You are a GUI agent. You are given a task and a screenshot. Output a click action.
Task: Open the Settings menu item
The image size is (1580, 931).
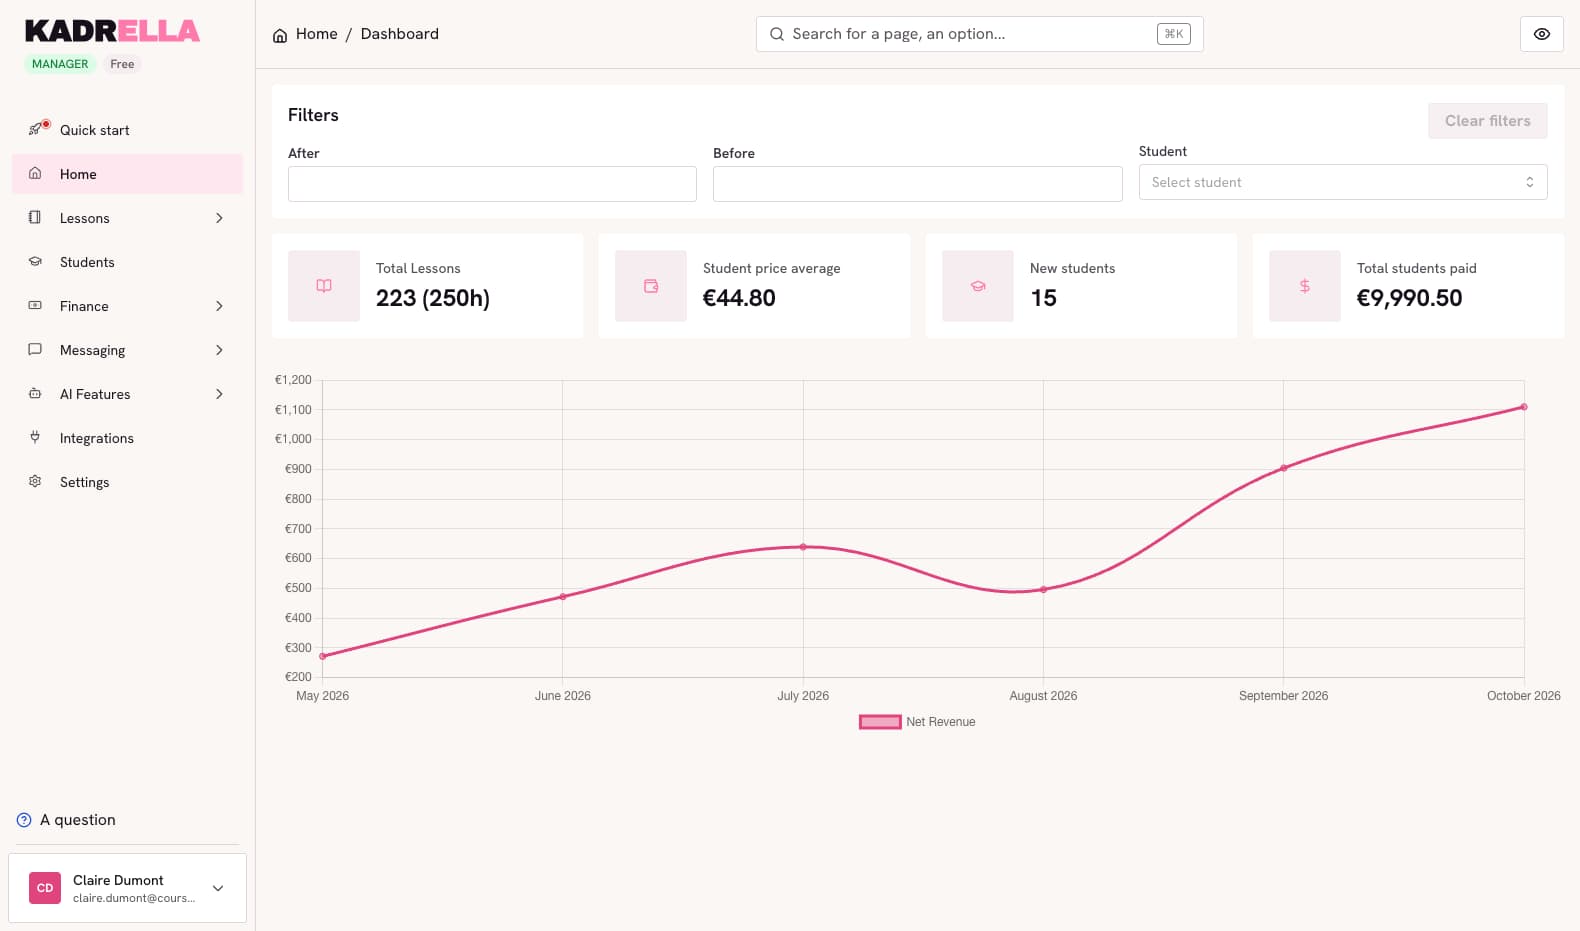(127, 482)
